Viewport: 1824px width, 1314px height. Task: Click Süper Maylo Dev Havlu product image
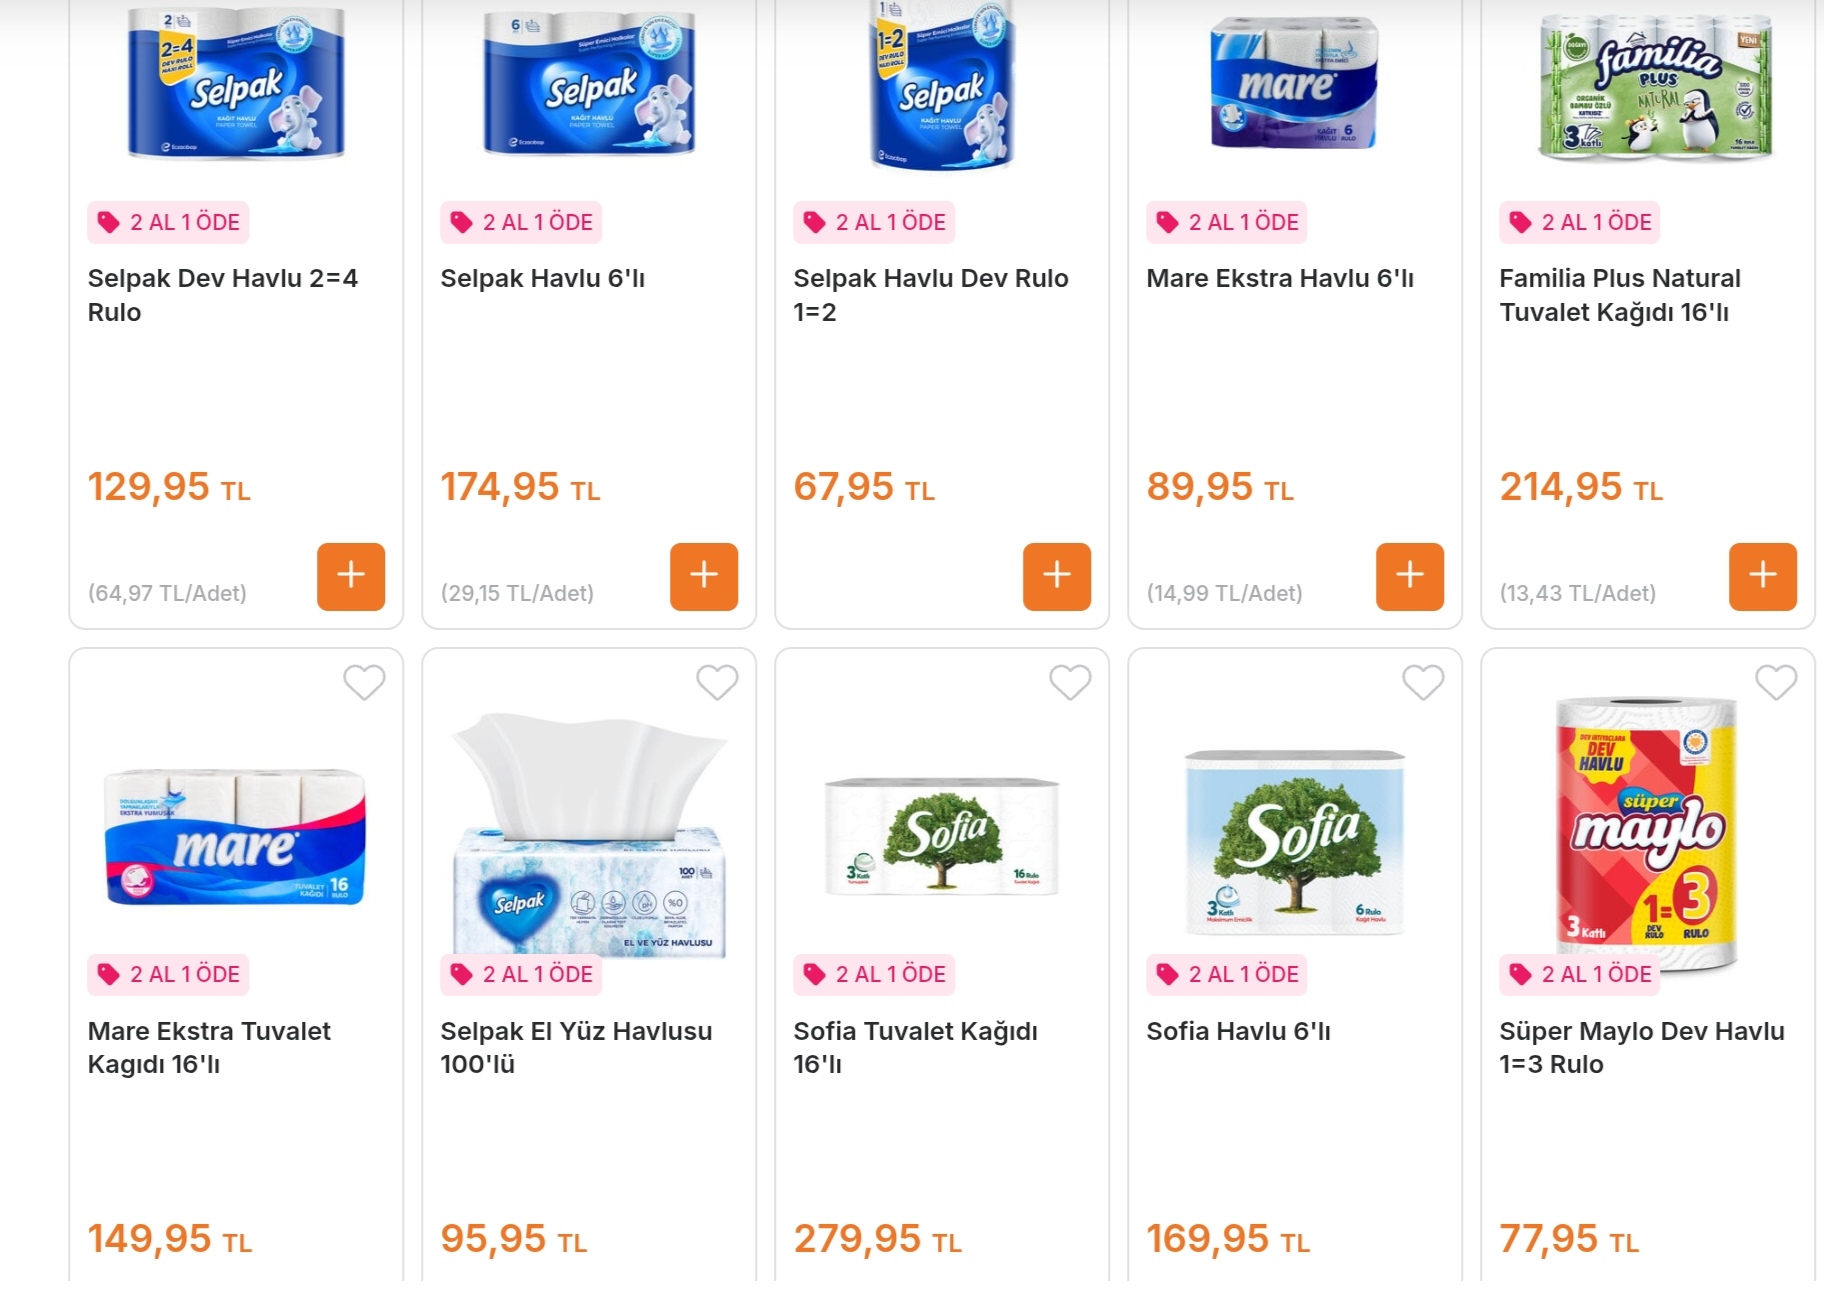(x=1647, y=830)
